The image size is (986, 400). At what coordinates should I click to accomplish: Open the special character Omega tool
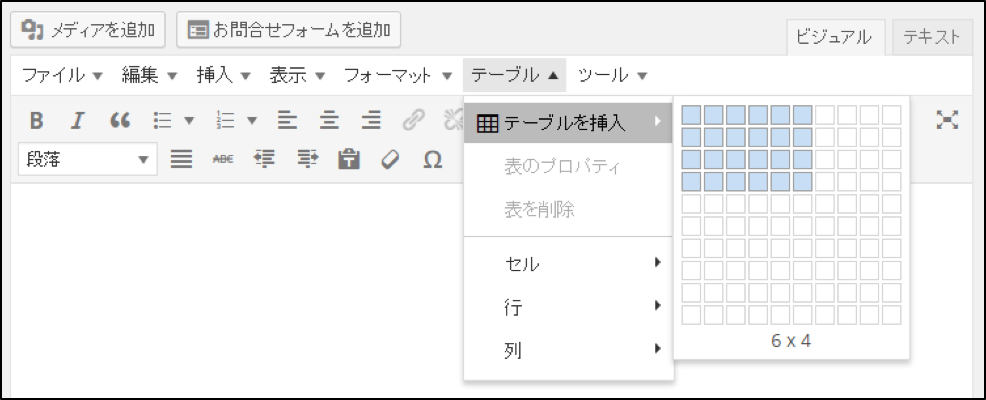tap(432, 159)
